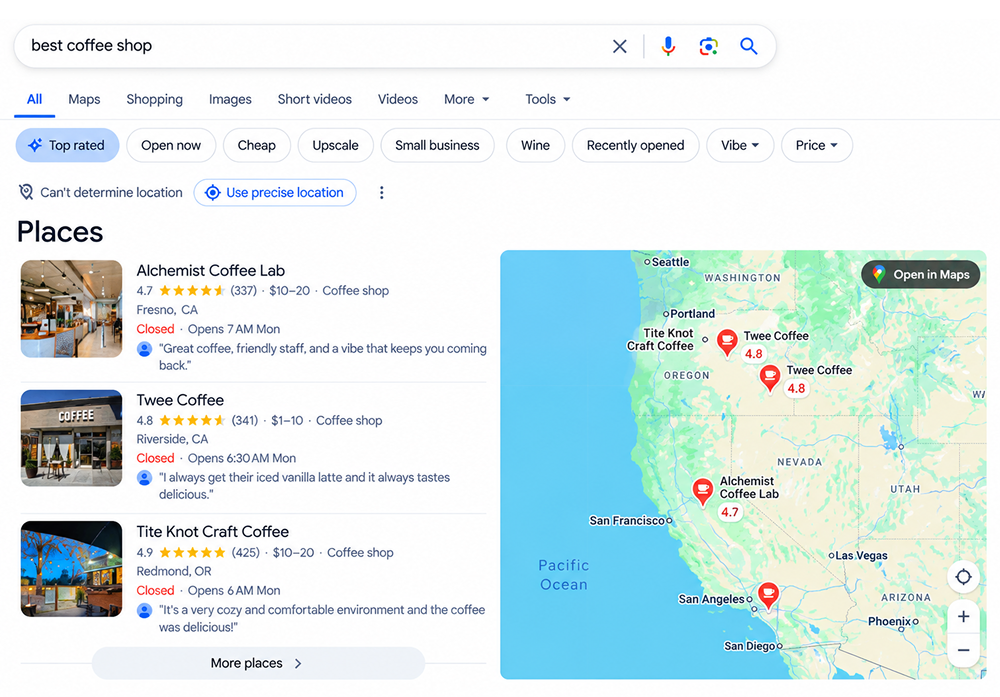Image resolution: width=1000 pixels, height=697 pixels.
Task: Toggle the Open now filter chip
Action: pos(171,145)
